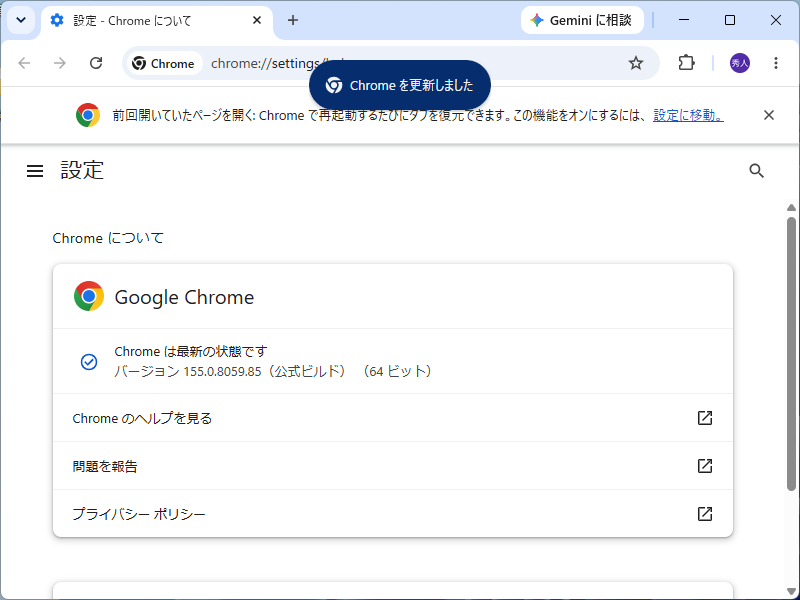Minimize the Chrome window
Viewport: 800px width, 600px height.
[x=684, y=20]
